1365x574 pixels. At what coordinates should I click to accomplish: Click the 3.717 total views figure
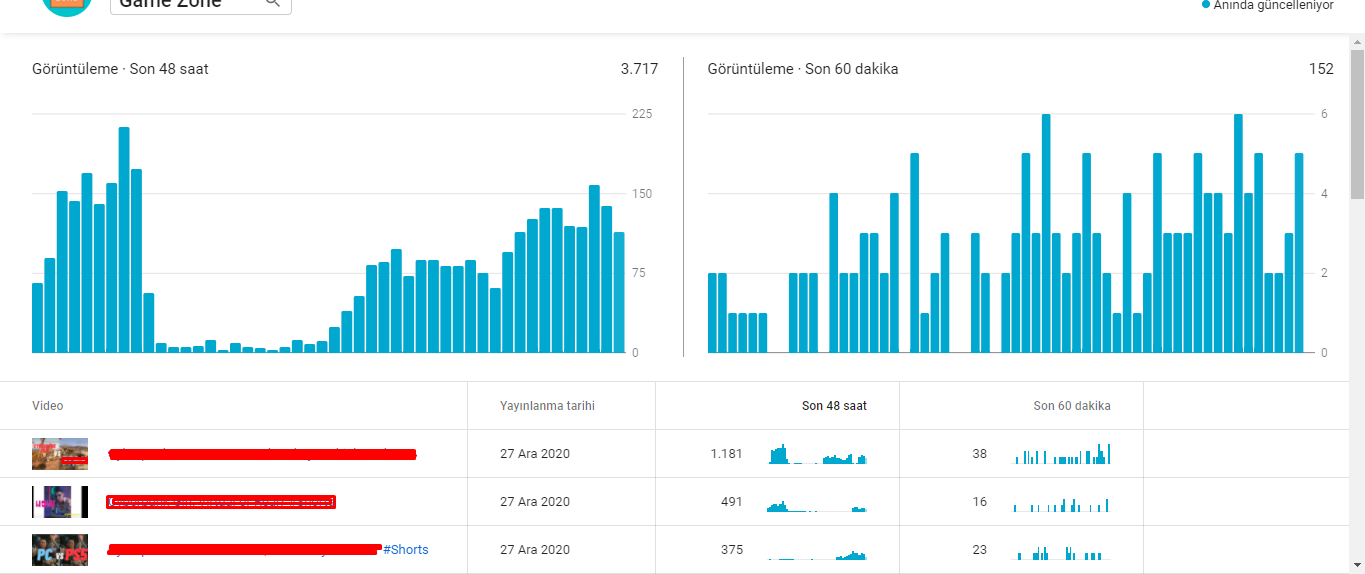pyautogui.click(x=639, y=69)
